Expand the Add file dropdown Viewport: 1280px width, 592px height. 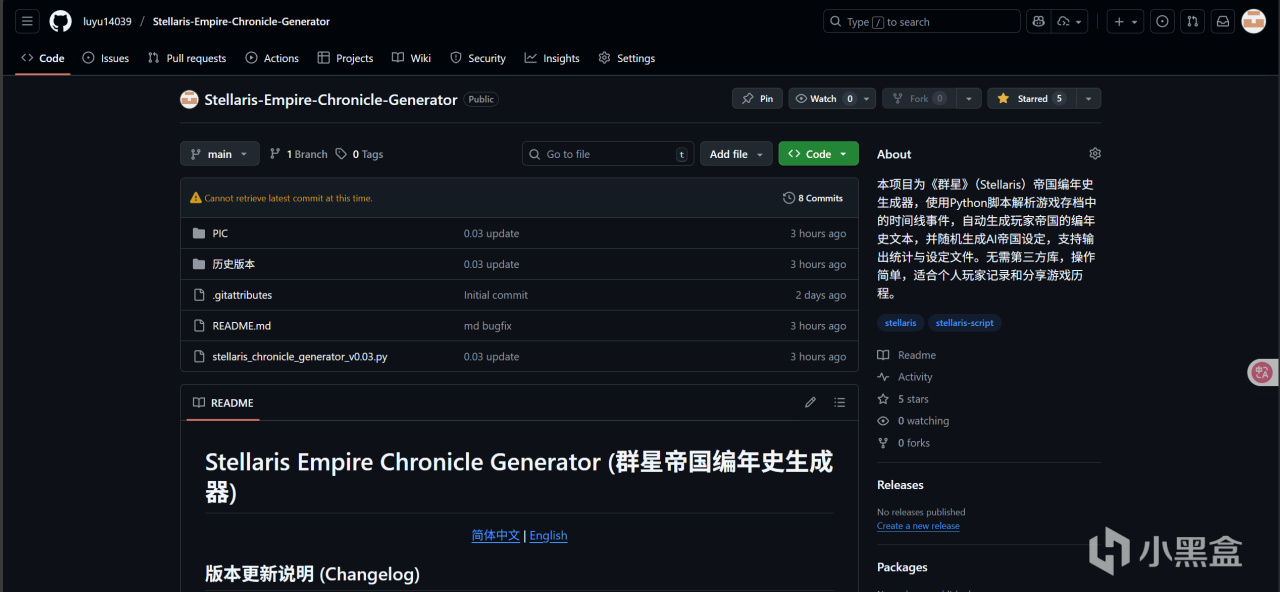(x=736, y=154)
